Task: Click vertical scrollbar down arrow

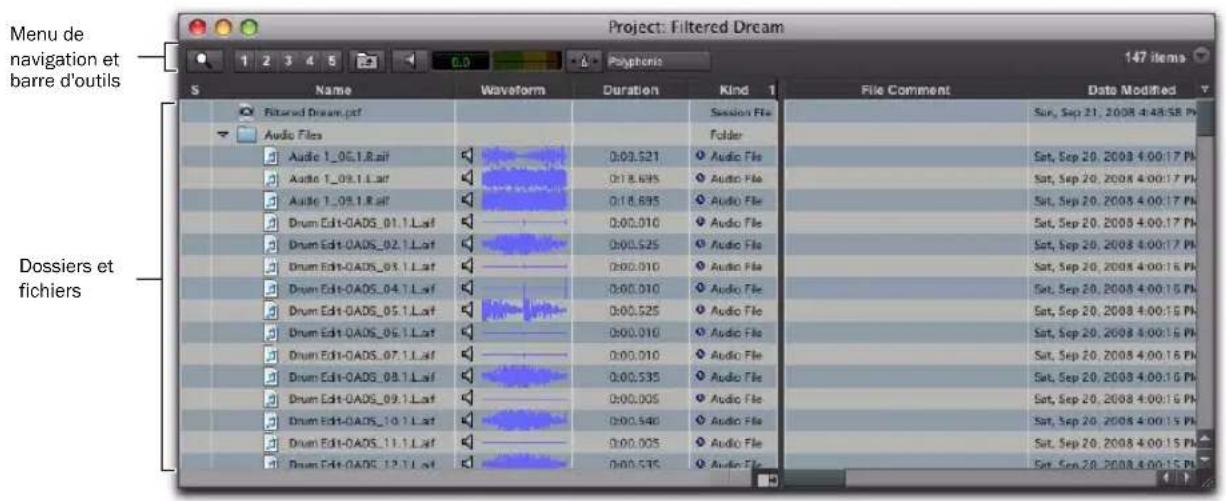Action: click(x=1206, y=460)
